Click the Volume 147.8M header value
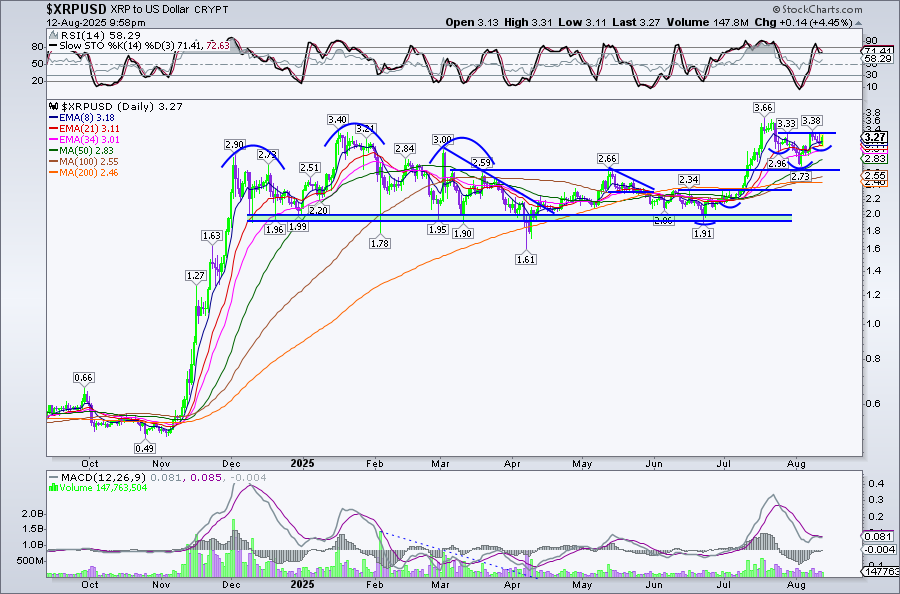The width and height of the screenshot is (900, 594). coord(707,22)
